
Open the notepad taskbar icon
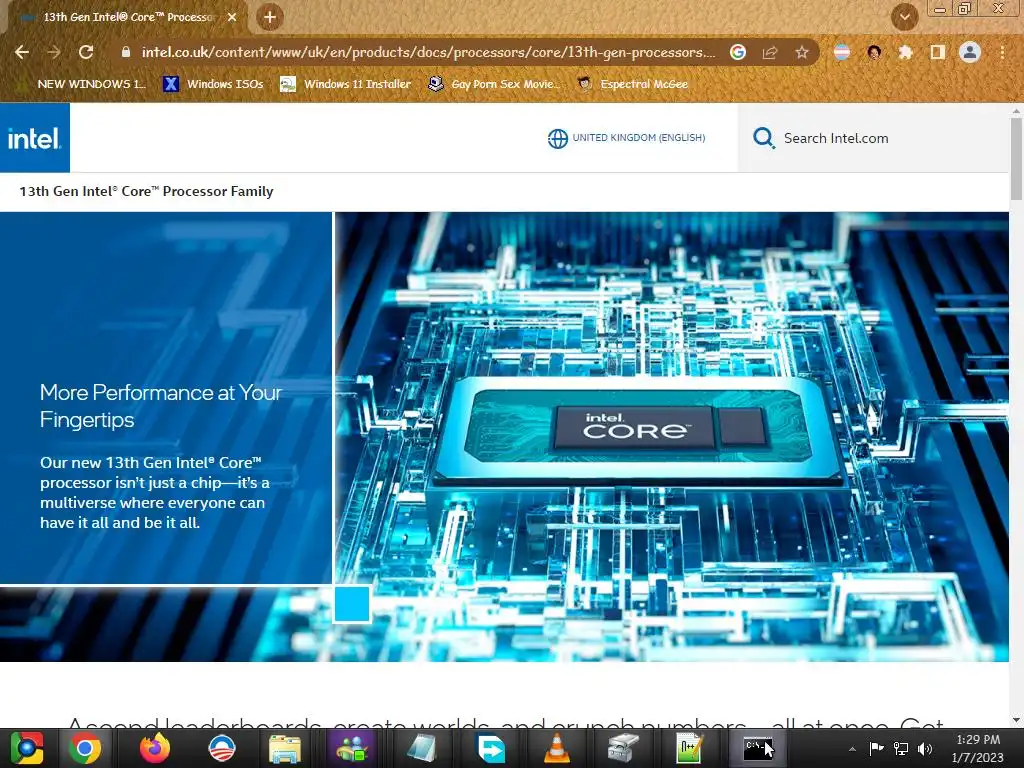coord(422,748)
